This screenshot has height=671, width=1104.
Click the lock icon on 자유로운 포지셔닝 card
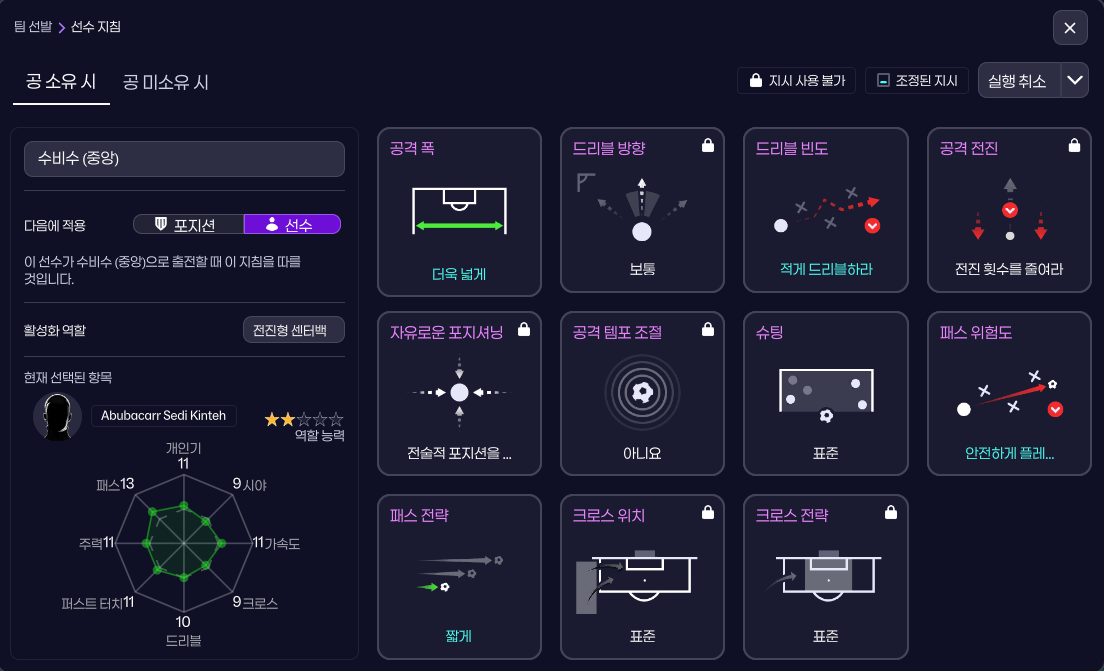pos(524,329)
